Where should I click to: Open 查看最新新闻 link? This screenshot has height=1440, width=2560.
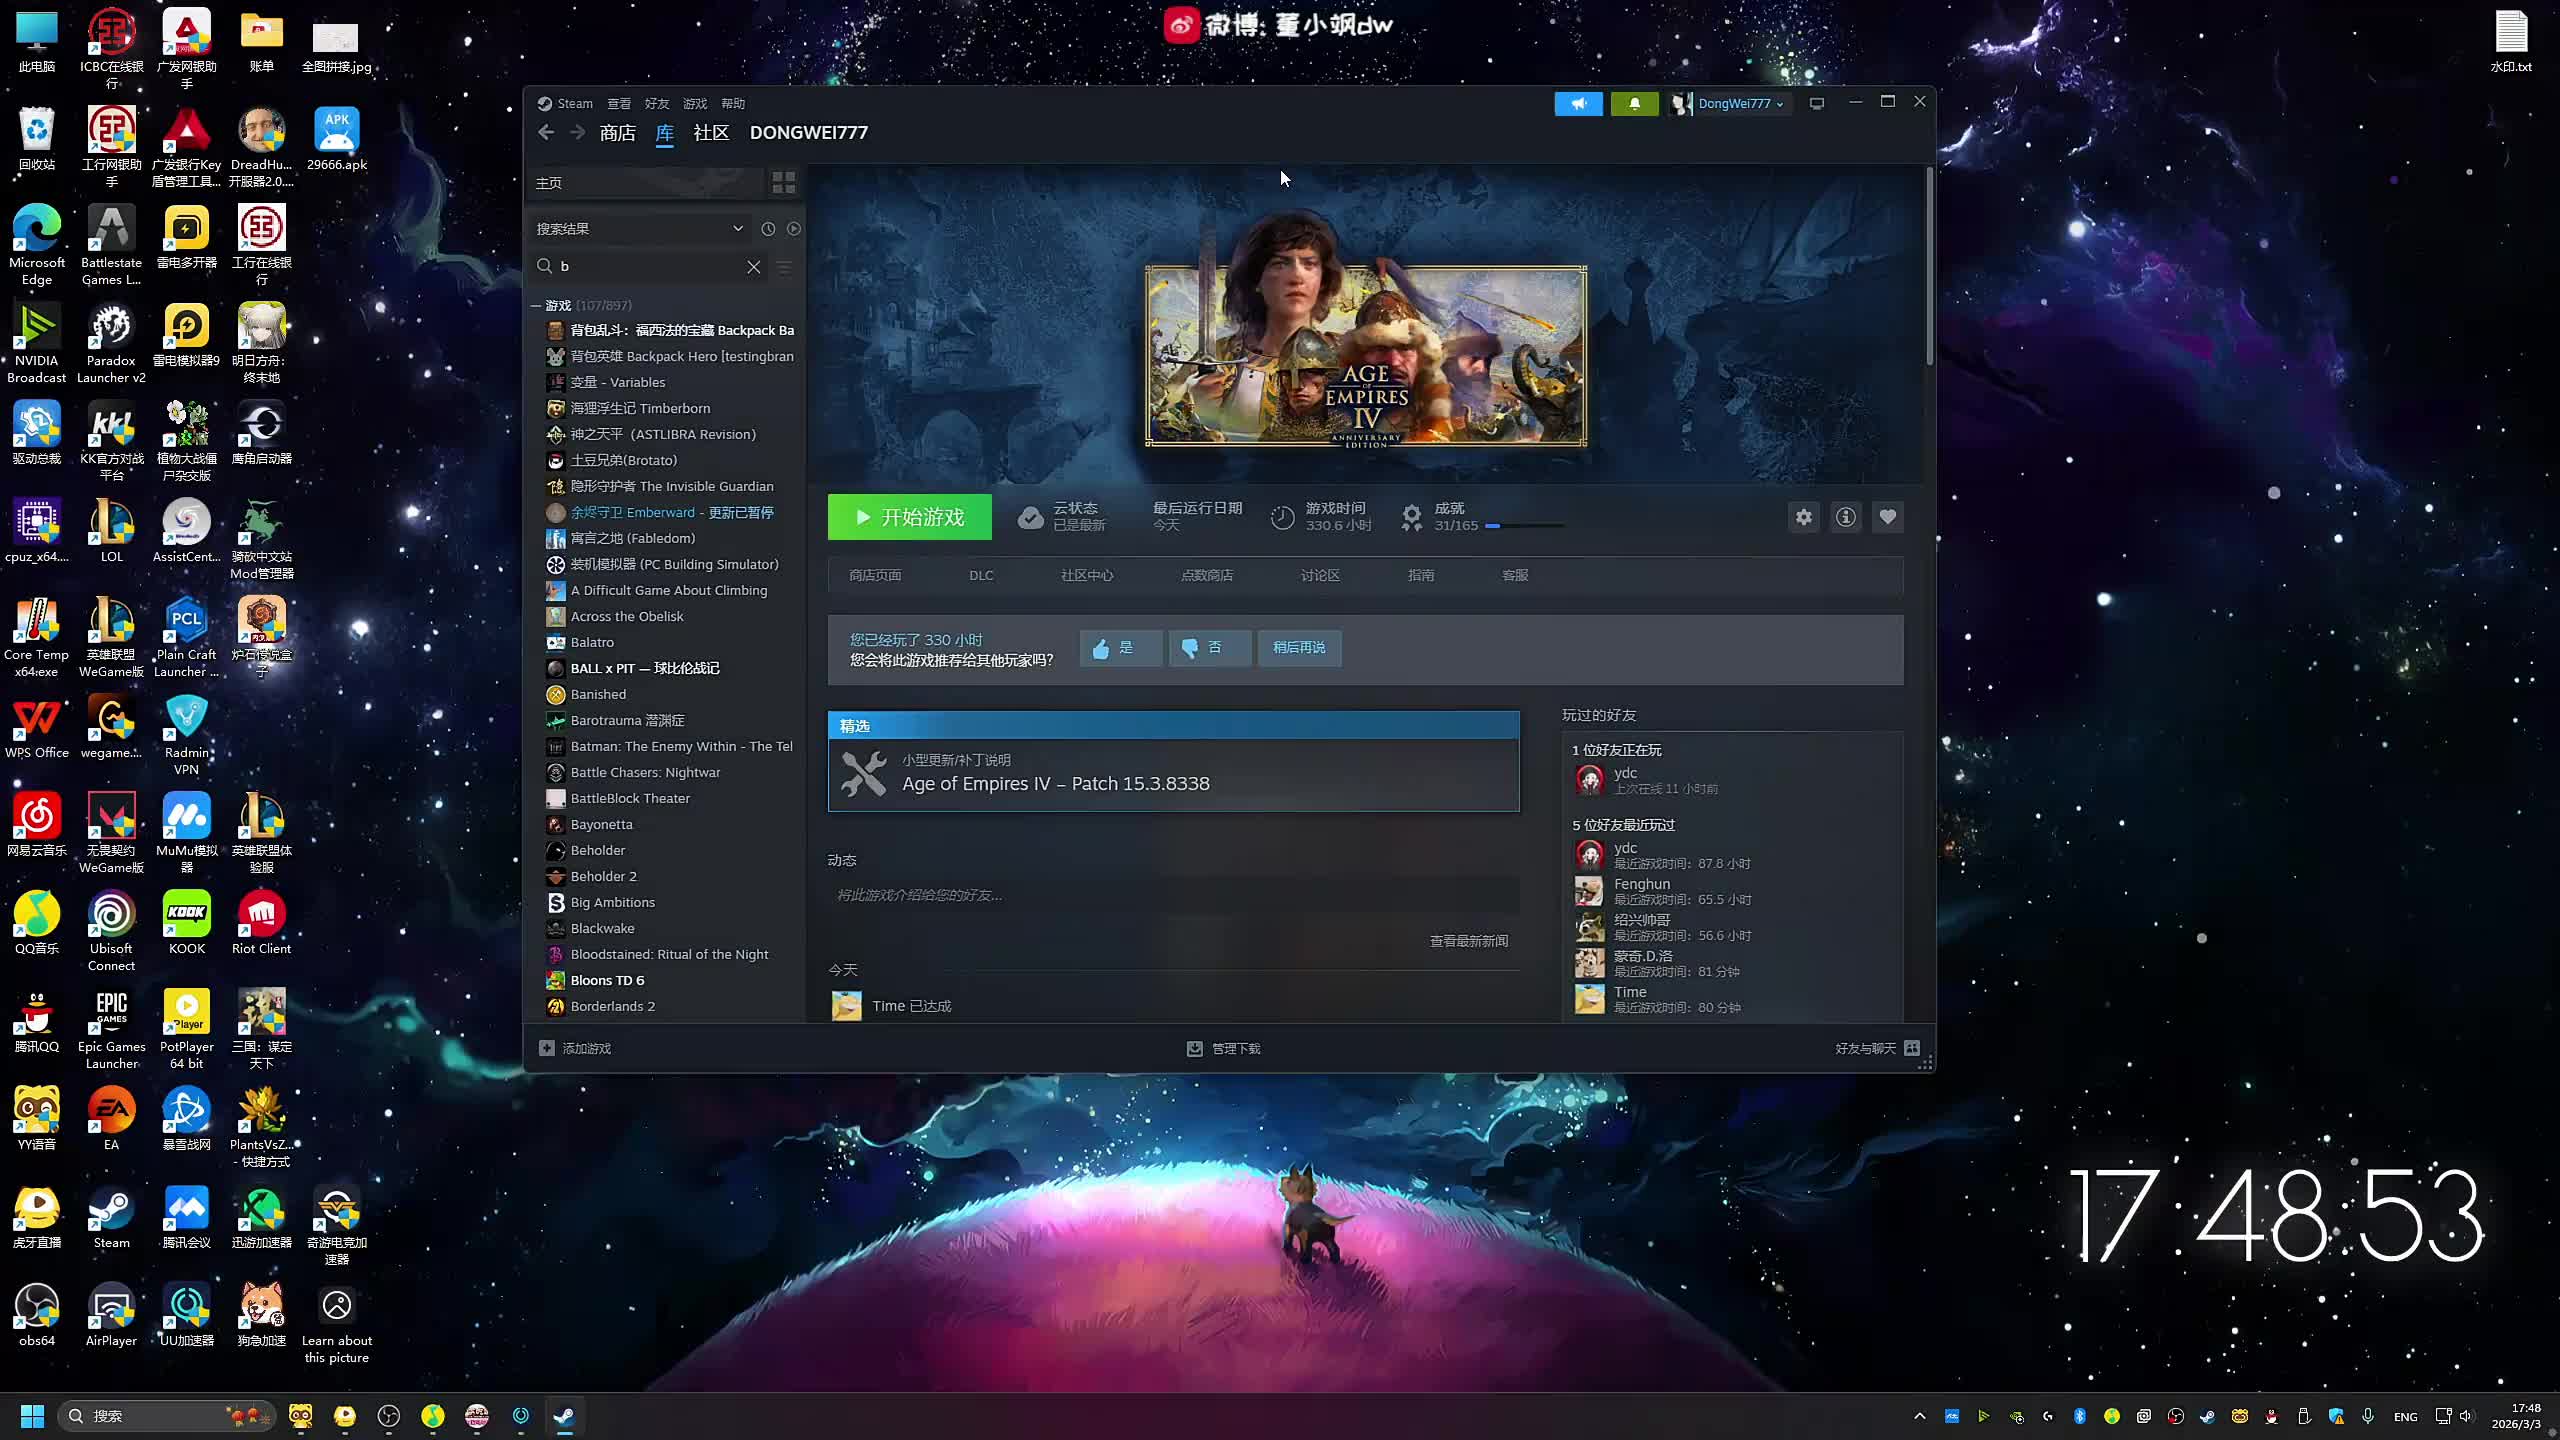[x=1468, y=941]
